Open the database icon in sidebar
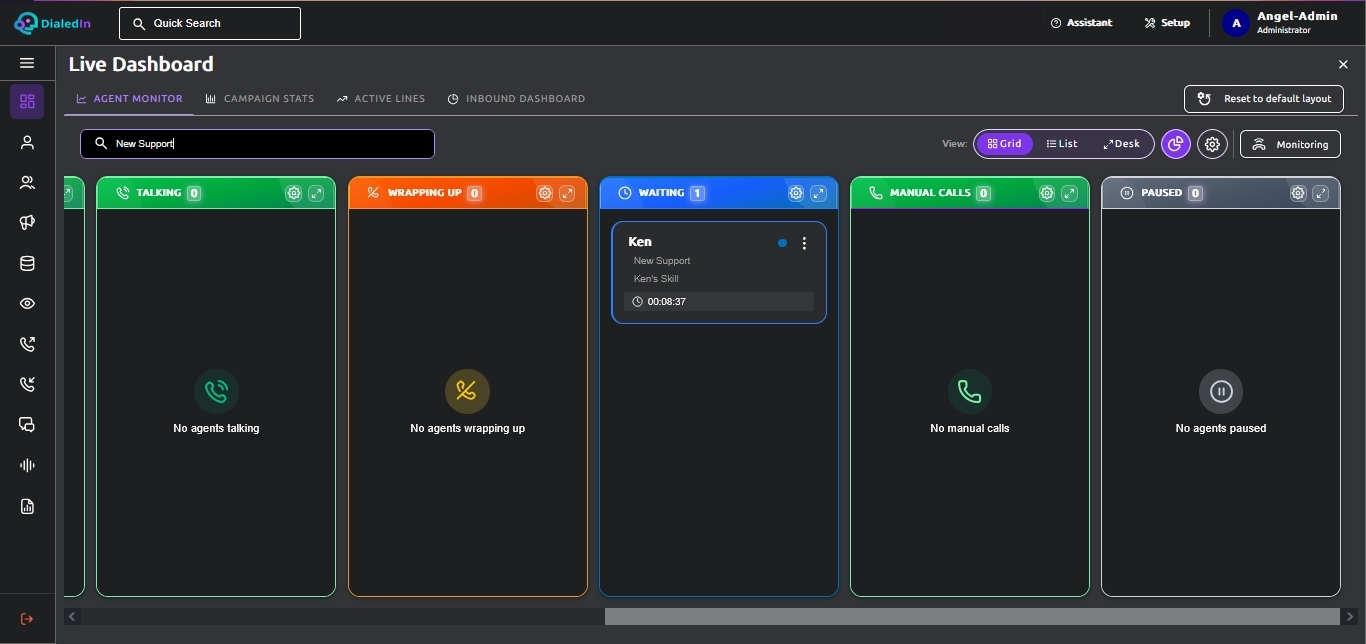 point(27,264)
